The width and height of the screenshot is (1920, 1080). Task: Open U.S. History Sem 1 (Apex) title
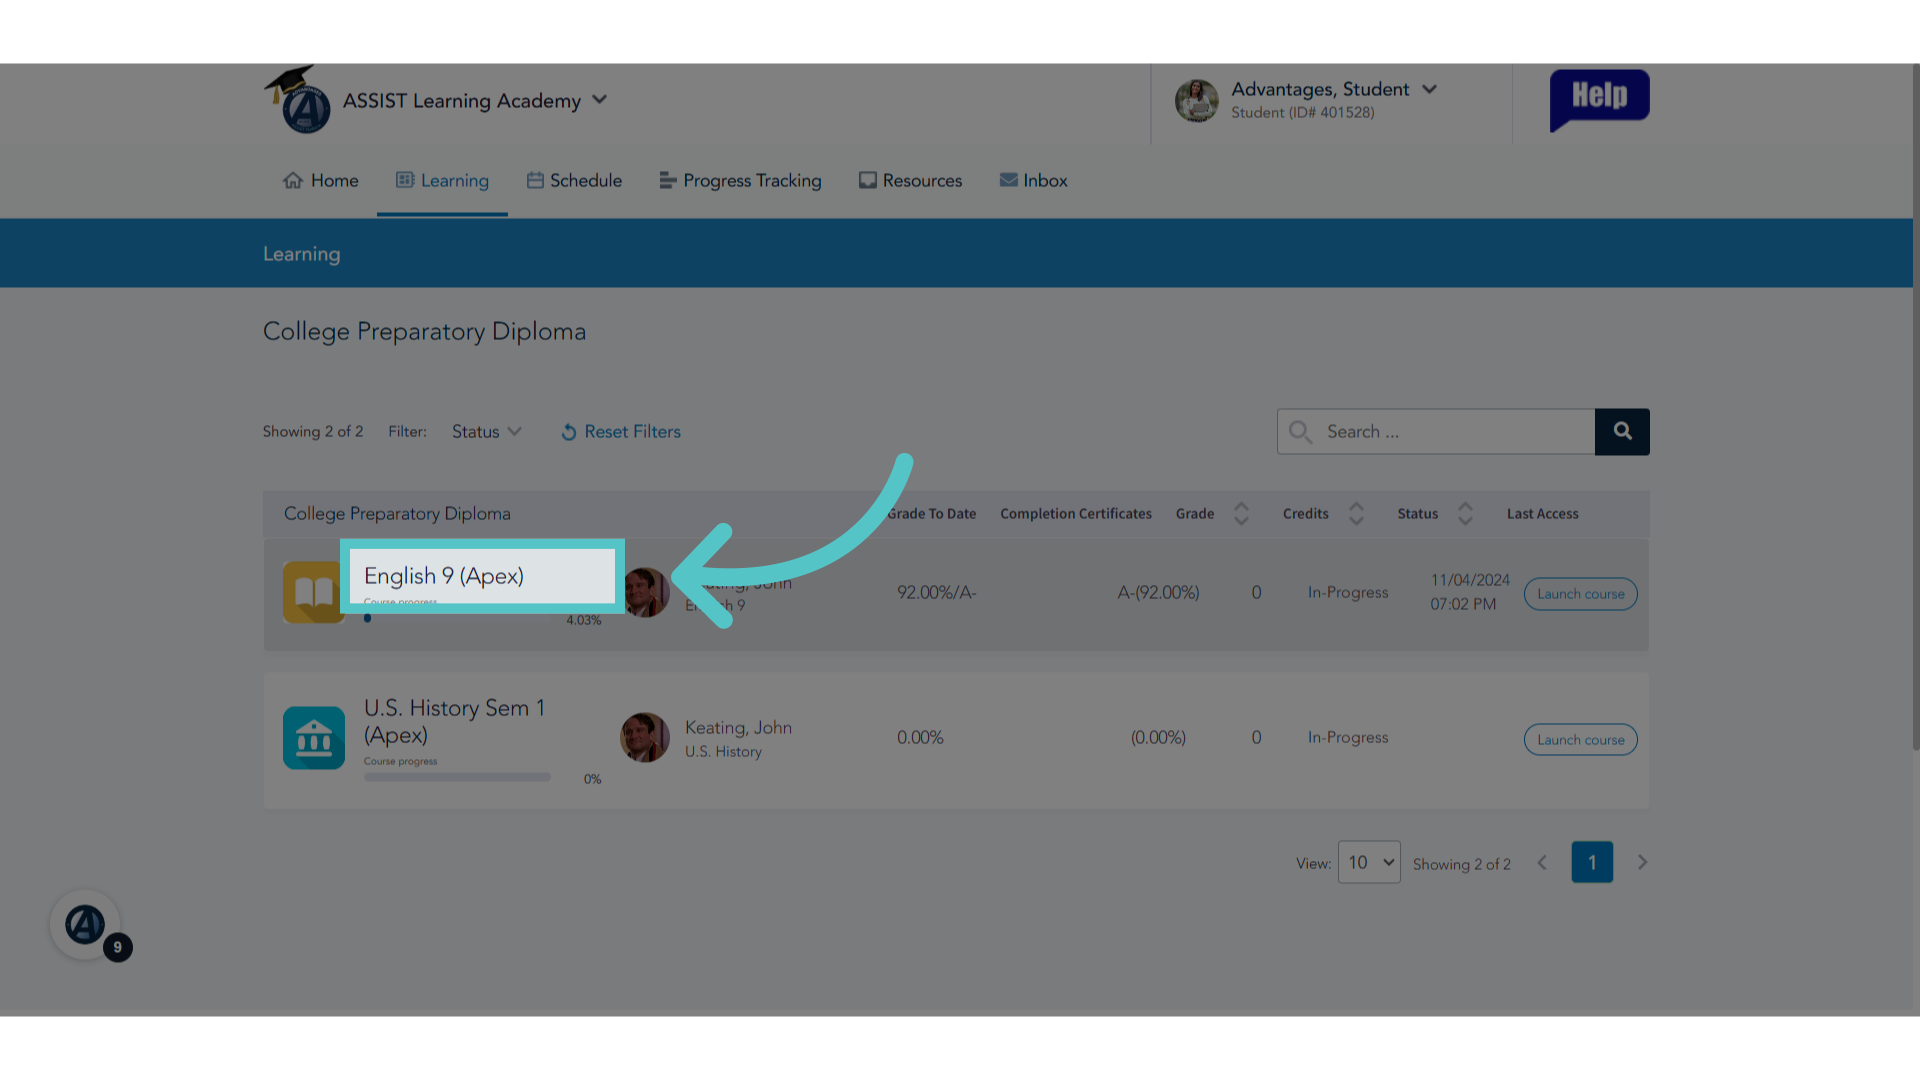455,721
